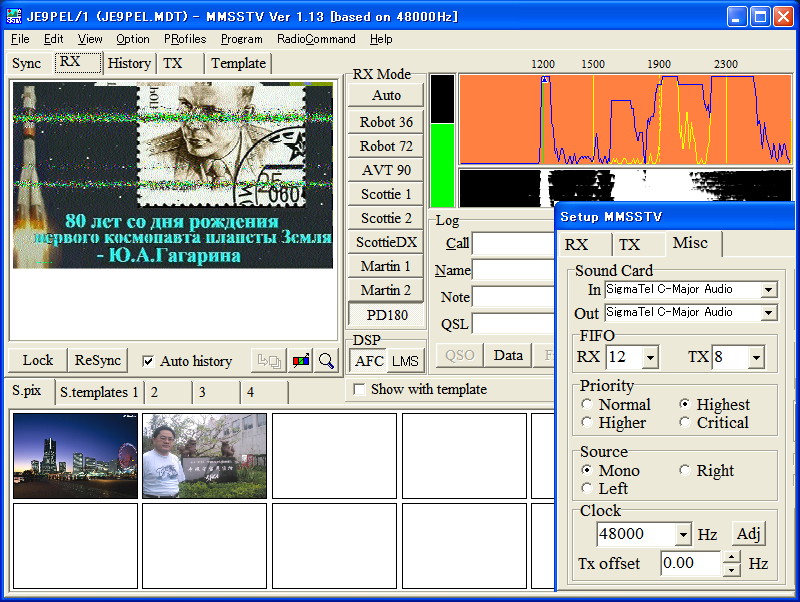Click the Auto RX mode button
Viewport: 800px width, 602px height.
[x=386, y=95]
